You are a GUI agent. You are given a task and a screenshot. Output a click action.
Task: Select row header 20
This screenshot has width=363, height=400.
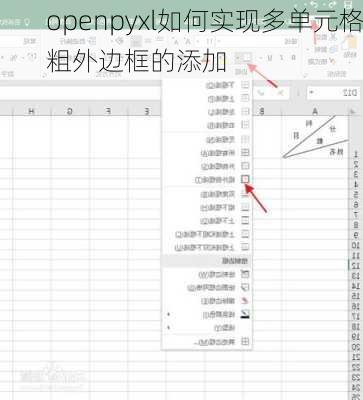pyautogui.click(x=356, y=347)
